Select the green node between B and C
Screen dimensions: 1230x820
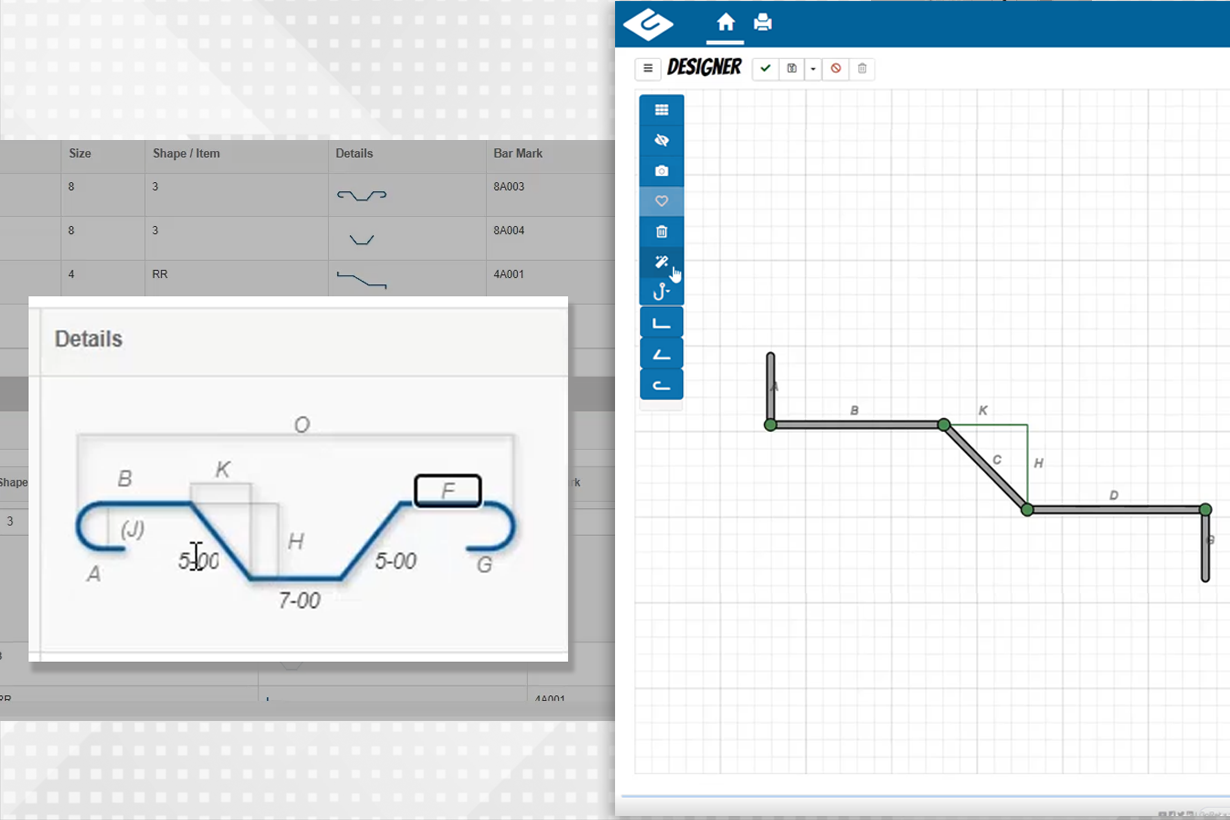(x=944, y=425)
